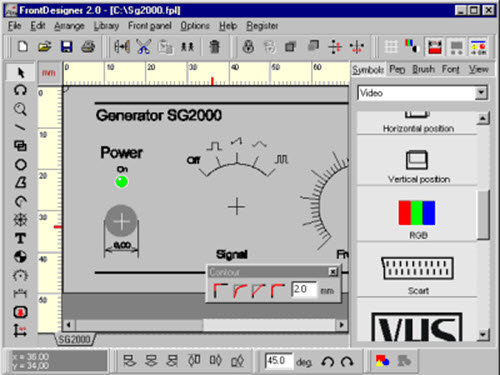Screen dimensions: 500x375
Task: Open a file with the folder icon
Action: (44, 47)
